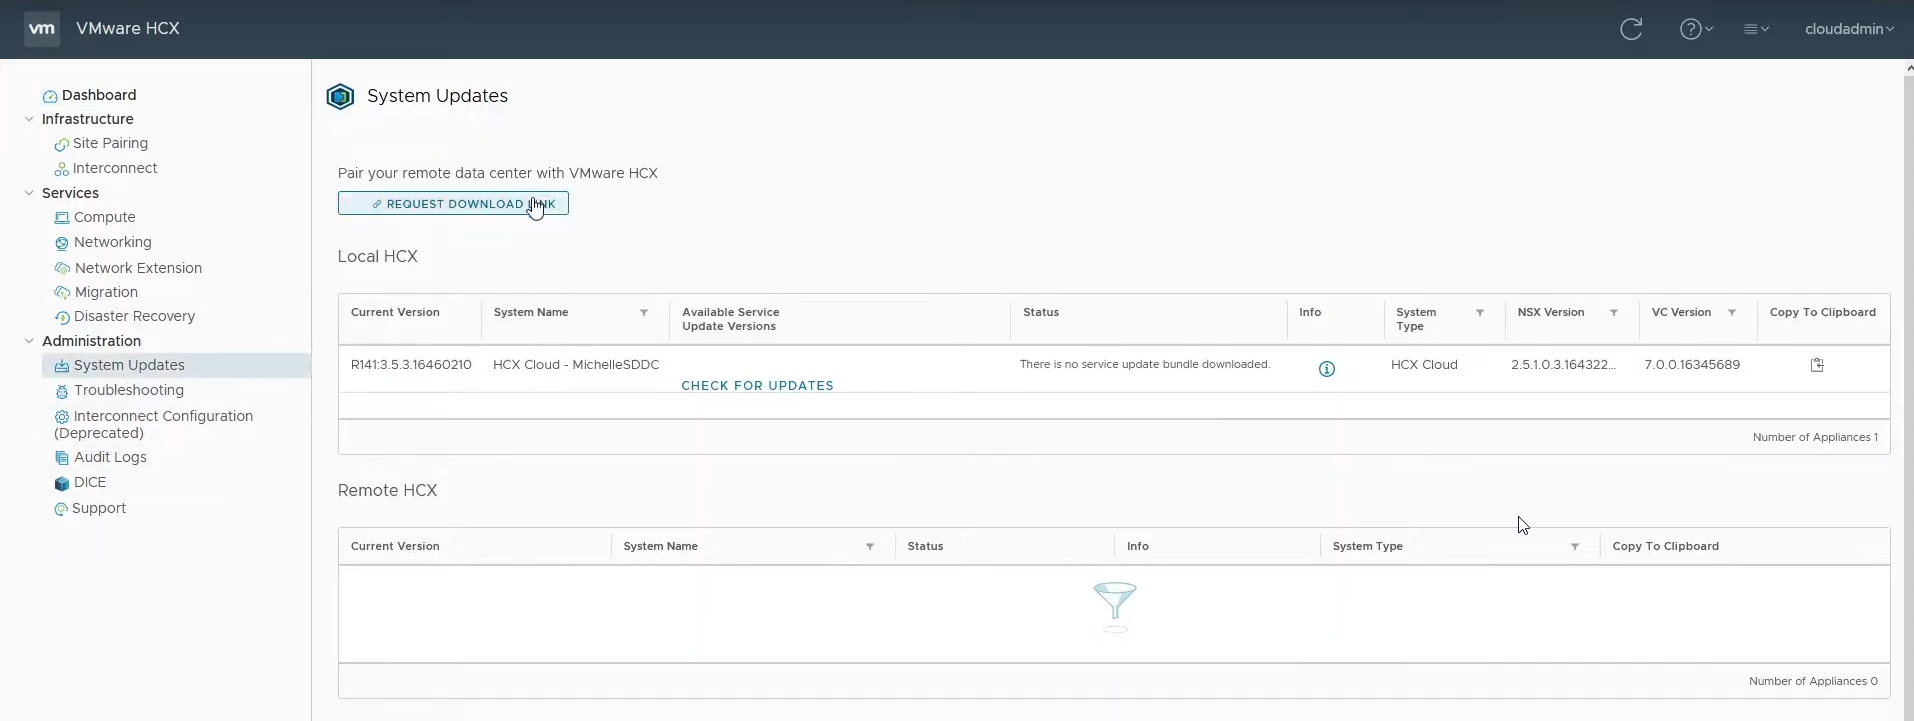1914x721 pixels.
Task: Click CHECK FOR UPDATES link
Action: pyautogui.click(x=757, y=385)
